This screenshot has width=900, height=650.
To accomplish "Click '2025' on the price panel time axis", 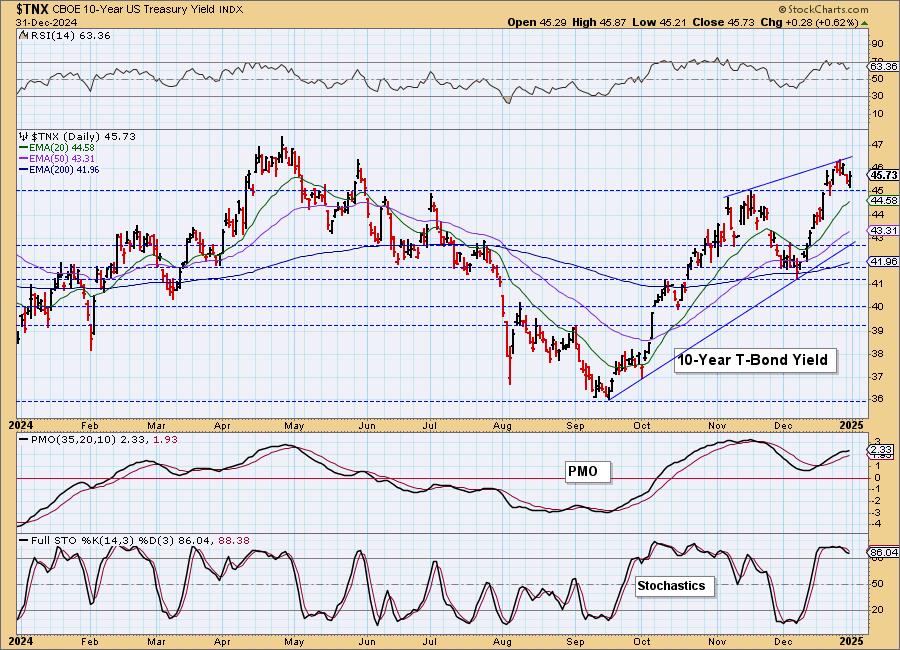I will (x=852, y=425).
